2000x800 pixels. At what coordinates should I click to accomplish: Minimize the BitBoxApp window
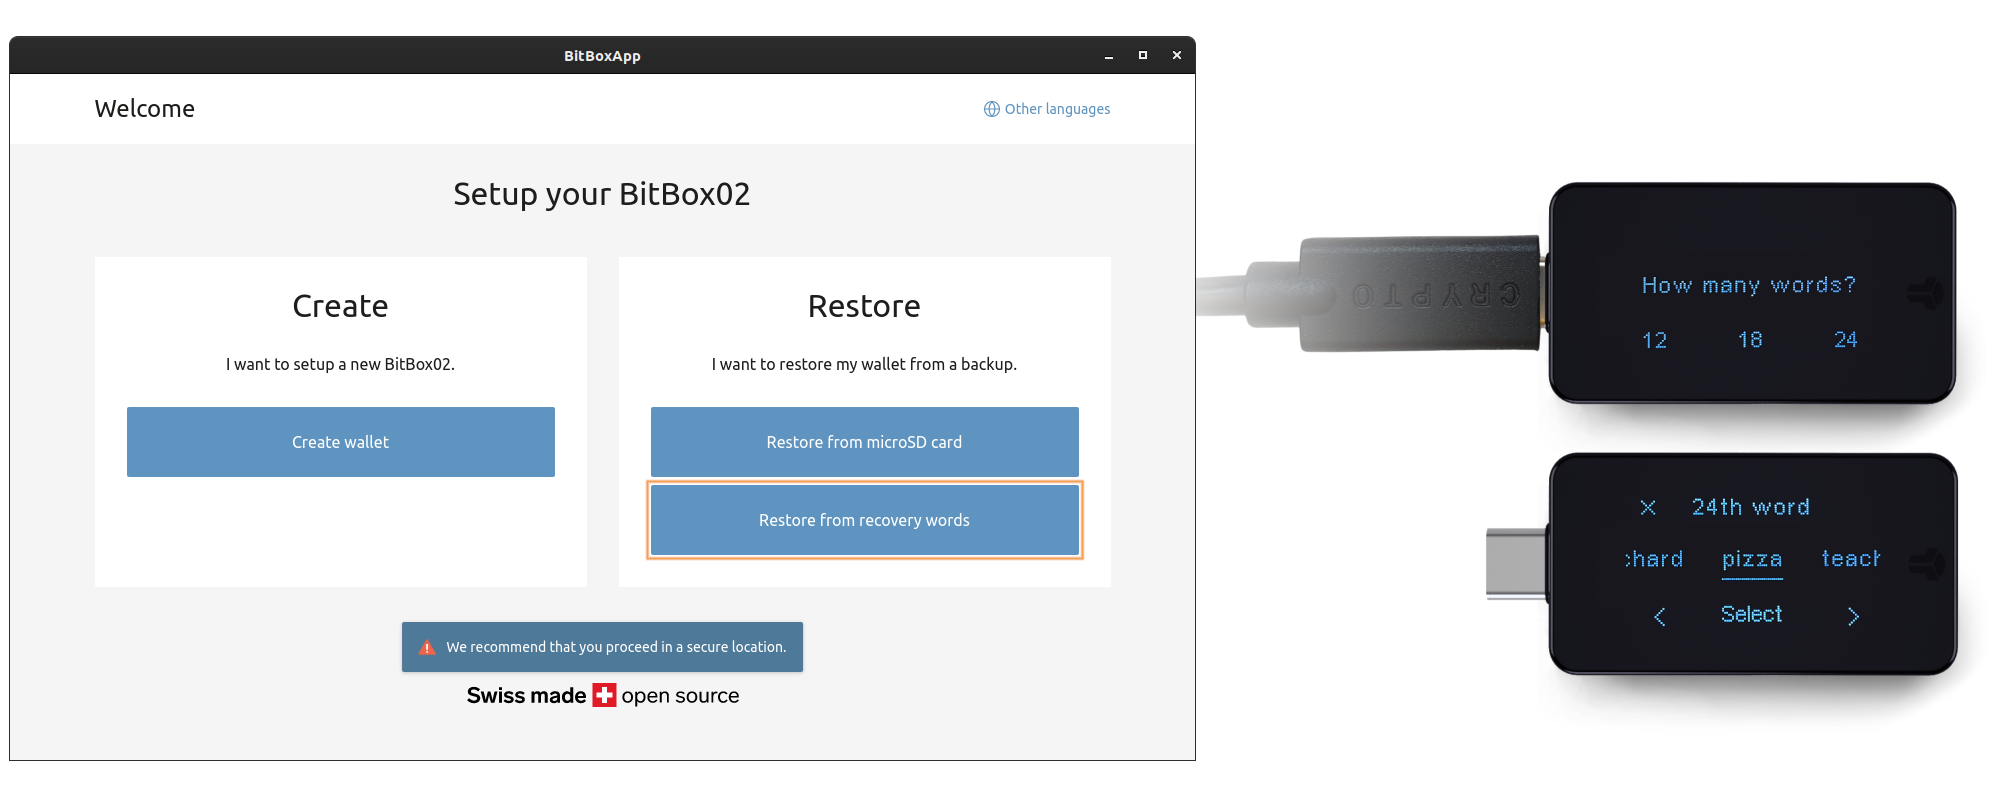coord(1109,56)
